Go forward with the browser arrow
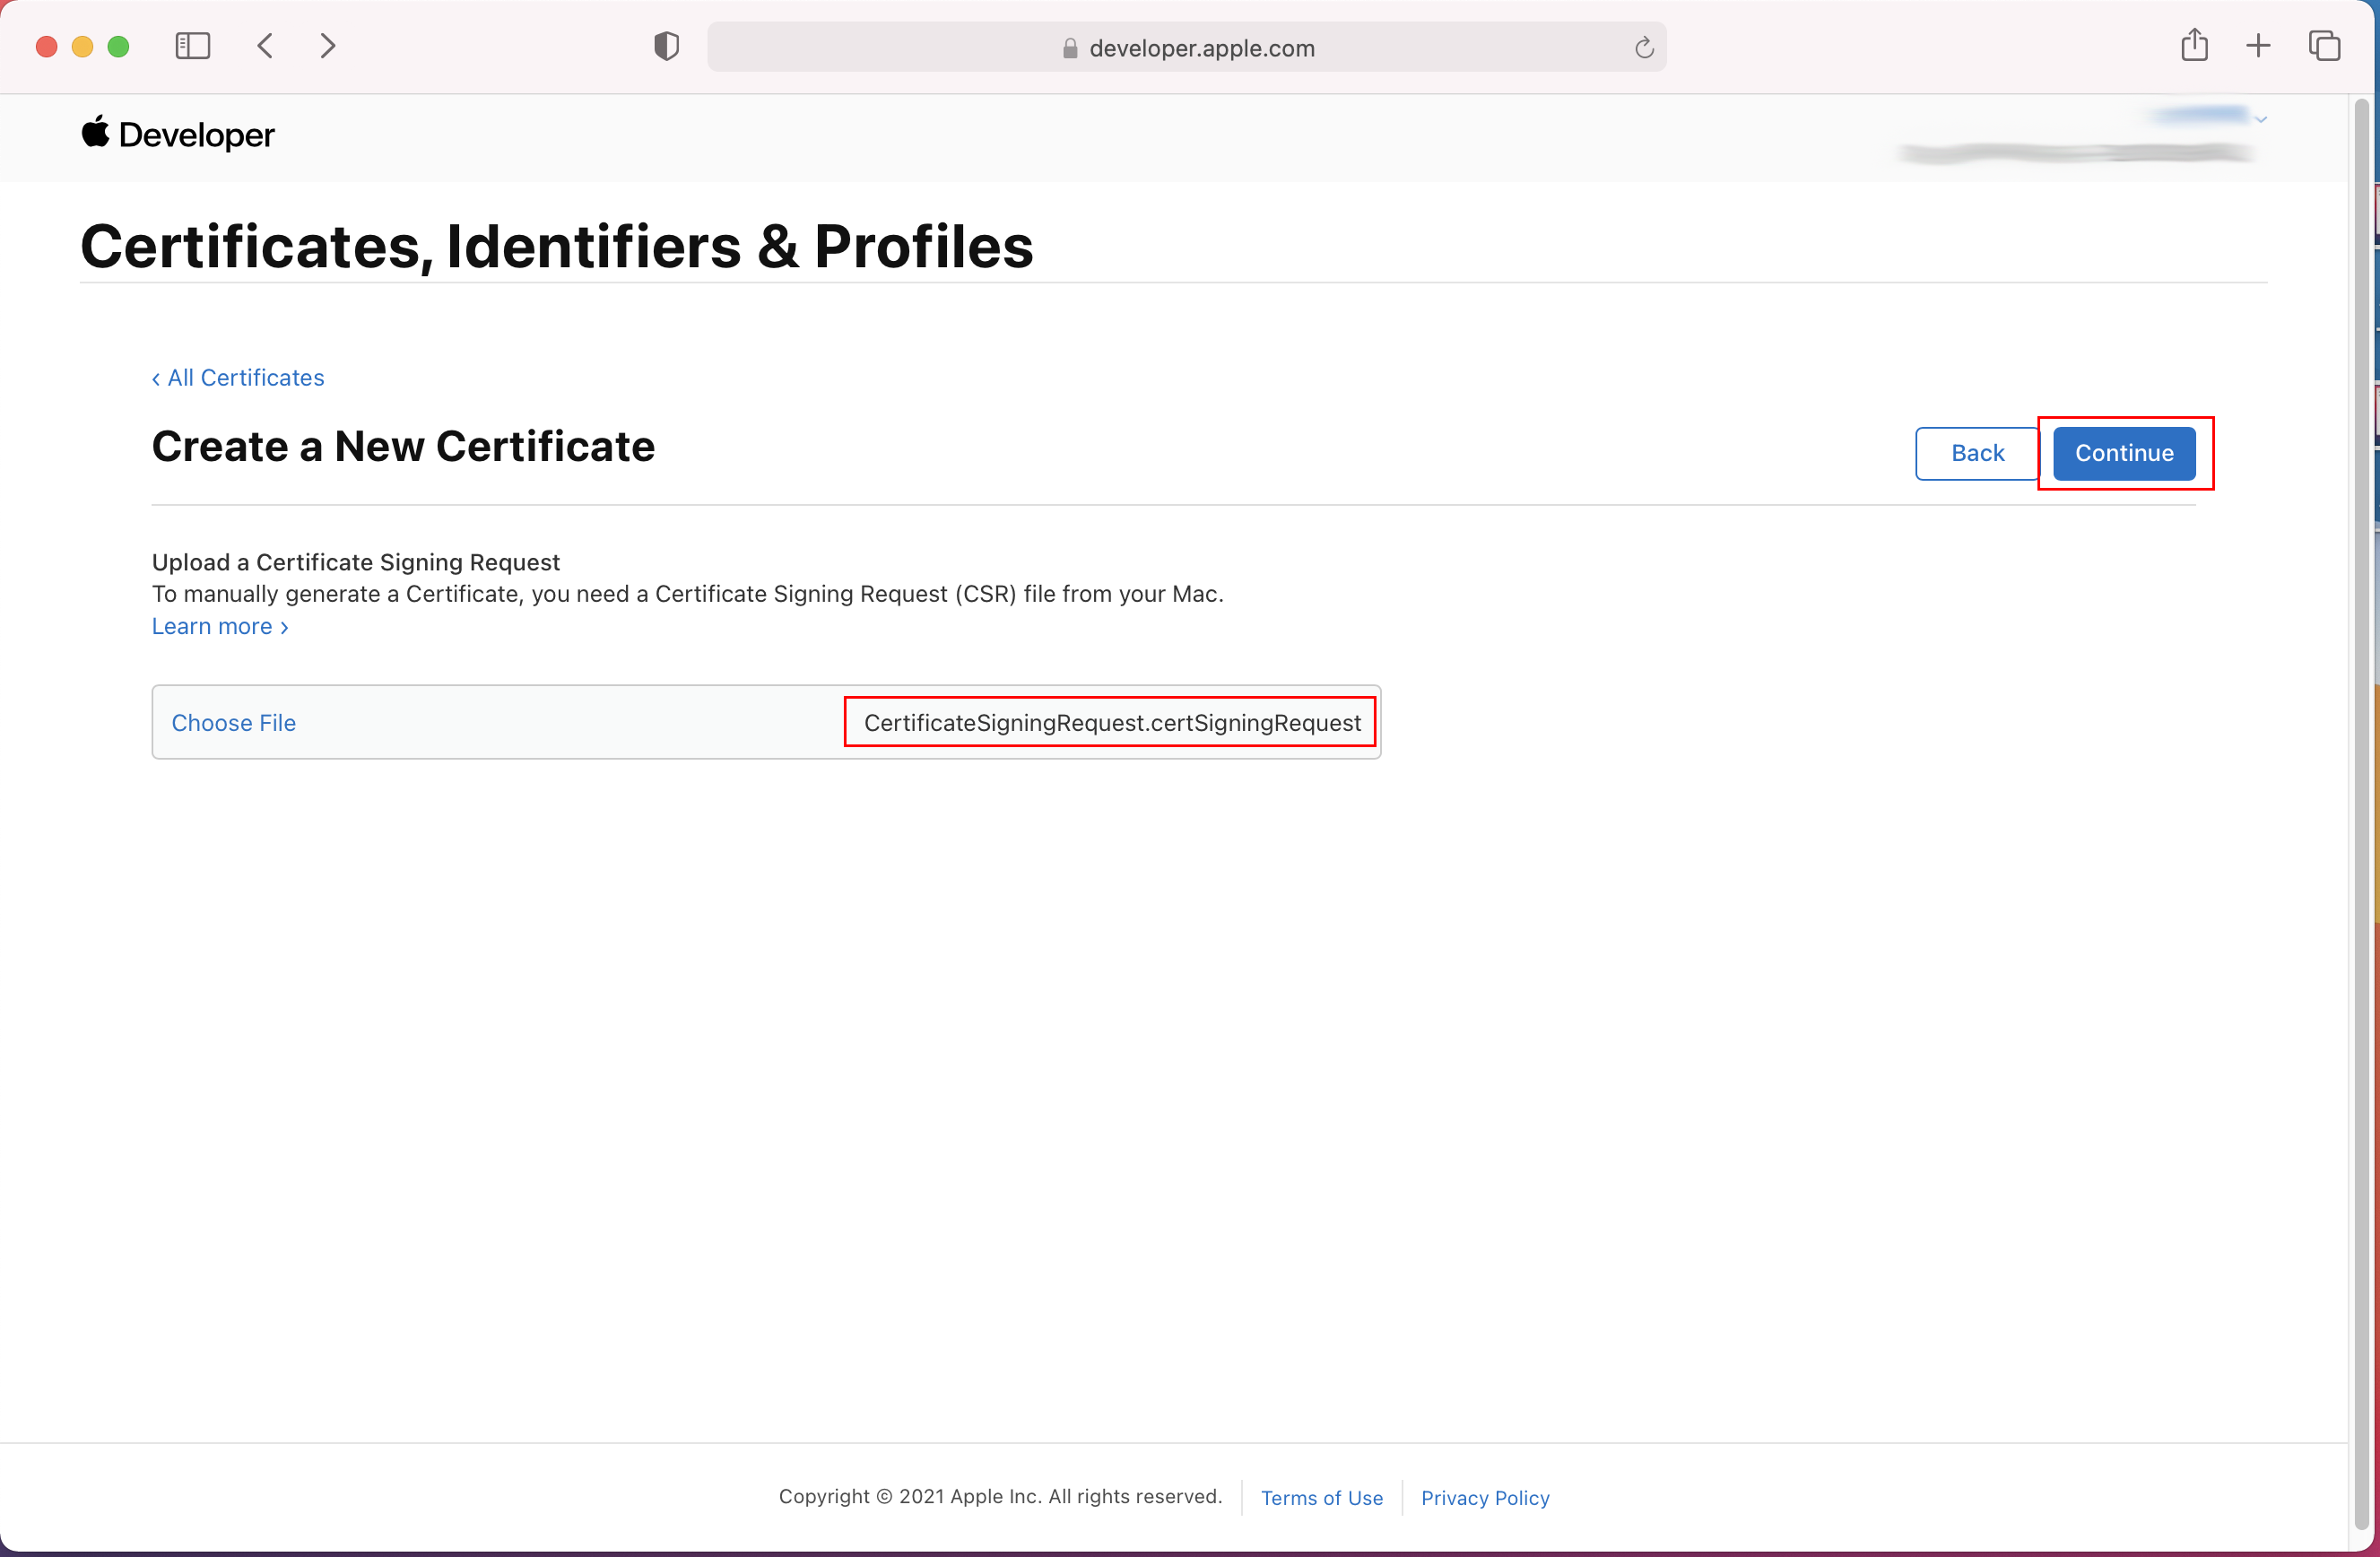This screenshot has height=1557, width=2380. point(327,46)
